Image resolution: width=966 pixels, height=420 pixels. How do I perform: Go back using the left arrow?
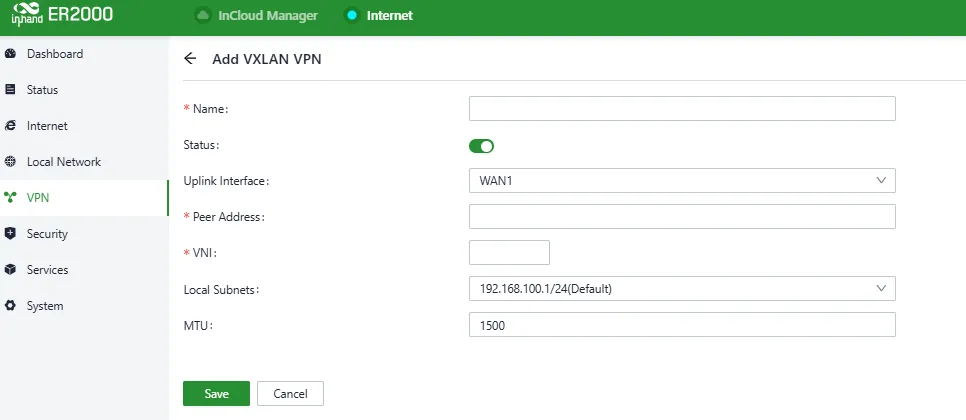pyautogui.click(x=190, y=59)
